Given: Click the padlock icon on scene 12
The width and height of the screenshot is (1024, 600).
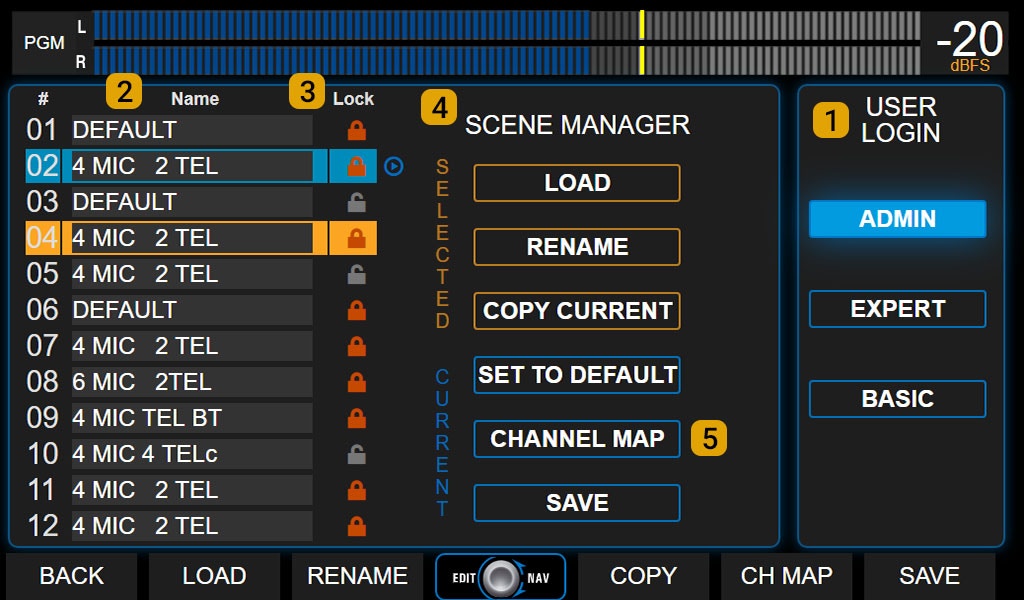Looking at the screenshot, I should [x=355, y=526].
